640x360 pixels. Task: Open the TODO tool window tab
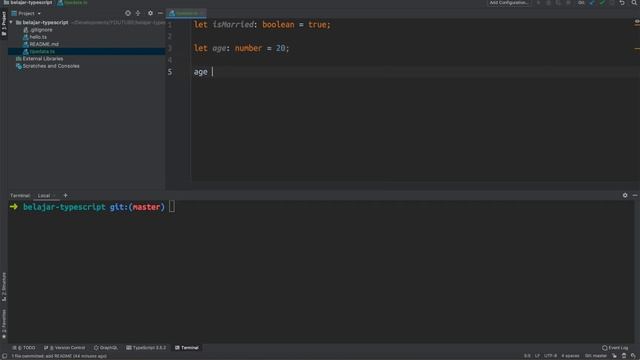coord(24,348)
